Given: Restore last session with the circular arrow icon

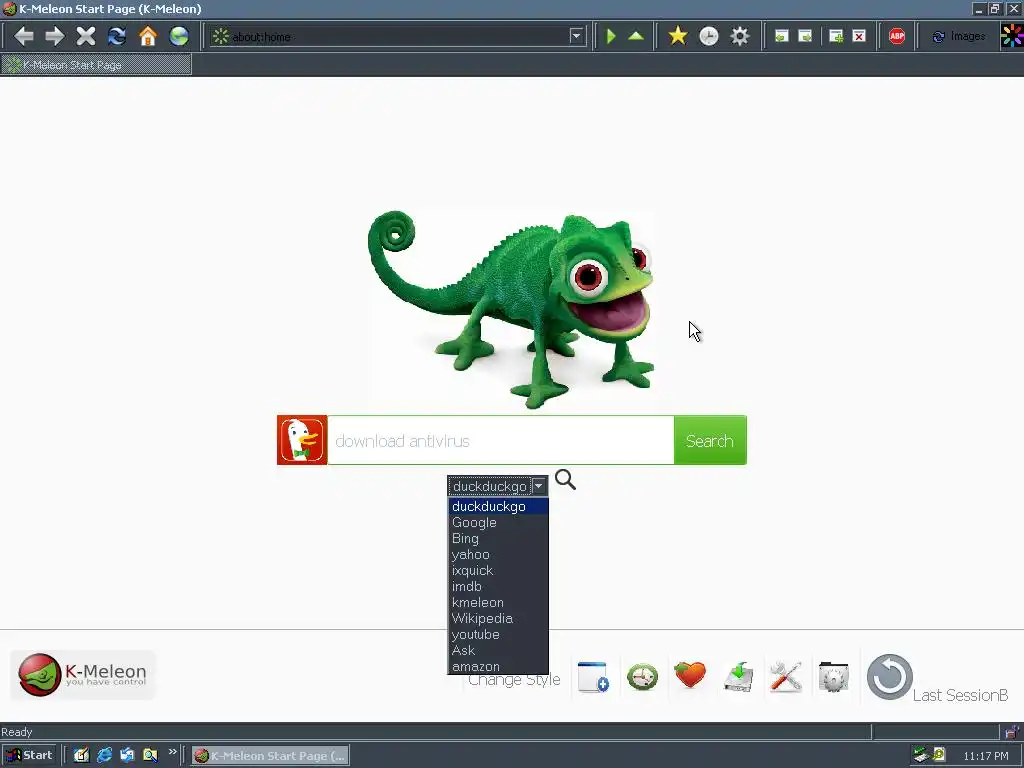Looking at the screenshot, I should [x=889, y=677].
